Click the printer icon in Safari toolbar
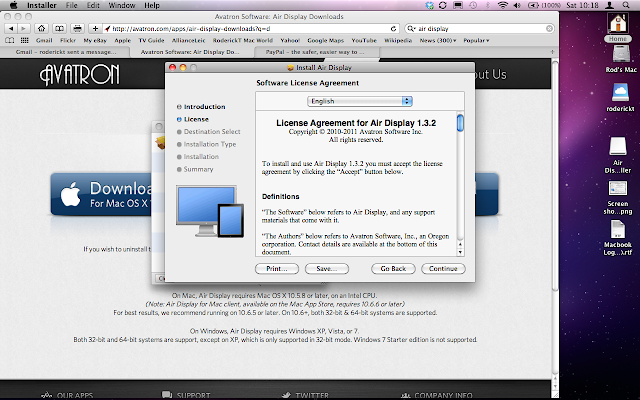This screenshot has height=400, width=640. point(77,29)
